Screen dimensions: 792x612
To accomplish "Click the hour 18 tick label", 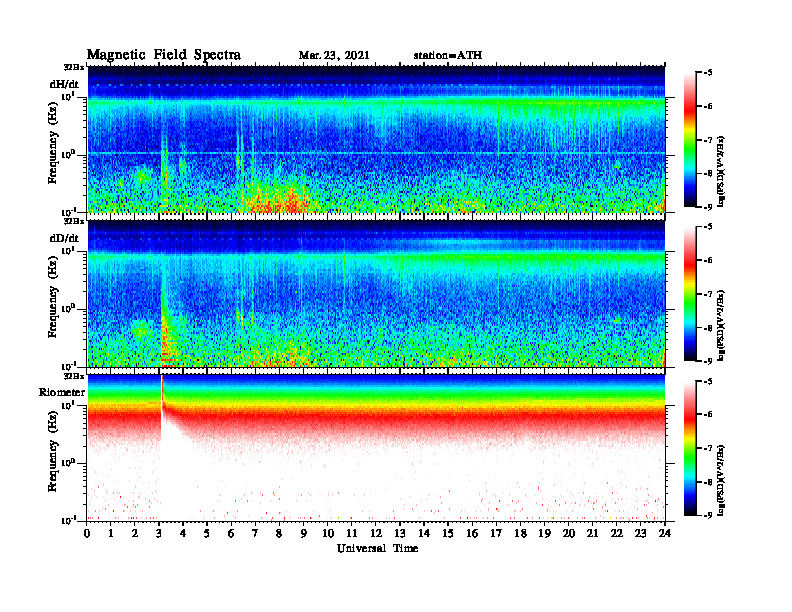I will click(520, 533).
